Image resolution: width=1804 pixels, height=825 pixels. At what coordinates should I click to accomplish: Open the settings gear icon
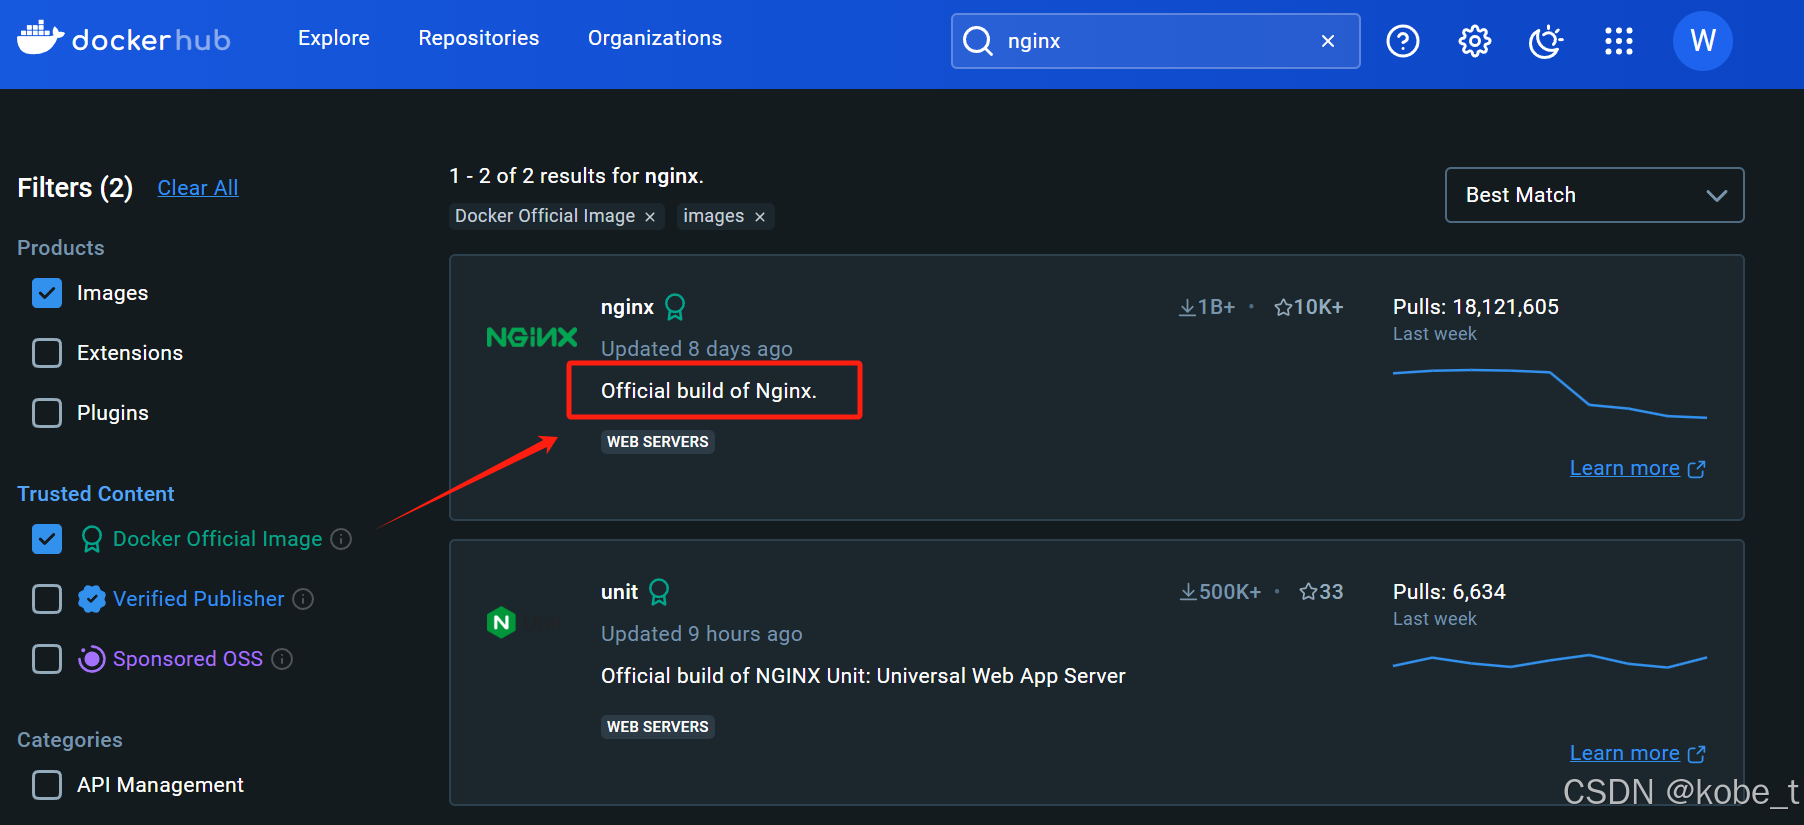pos(1475,41)
